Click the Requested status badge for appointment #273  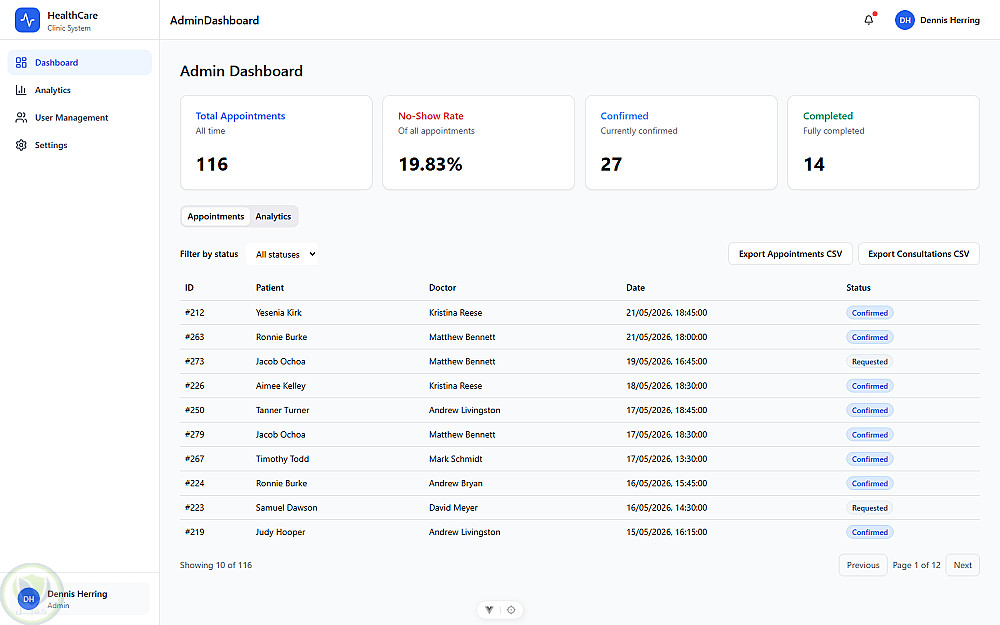click(869, 362)
